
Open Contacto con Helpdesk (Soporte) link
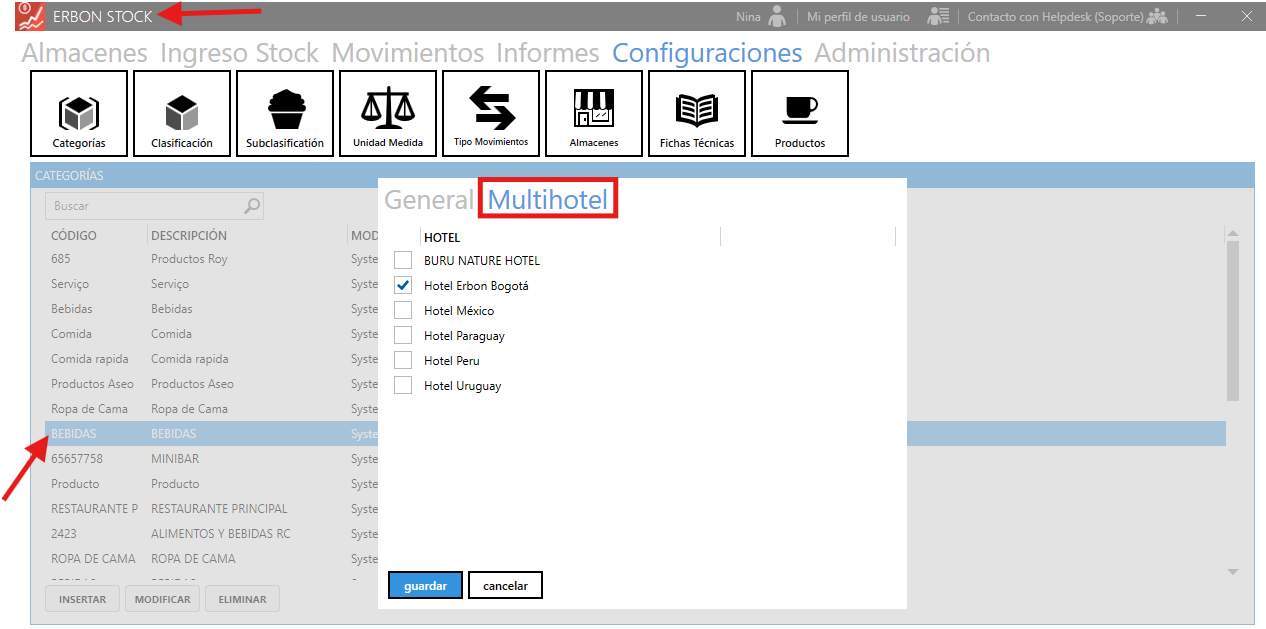1055,17
